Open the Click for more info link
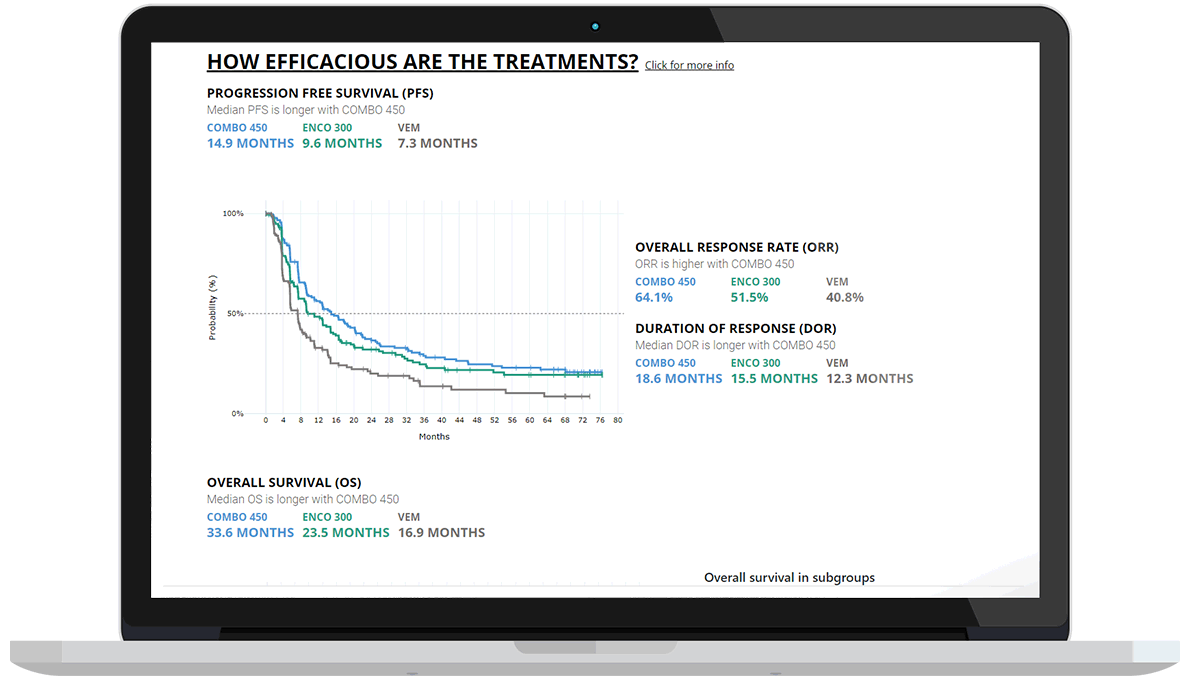This screenshot has width=1191, height=680. tap(689, 64)
